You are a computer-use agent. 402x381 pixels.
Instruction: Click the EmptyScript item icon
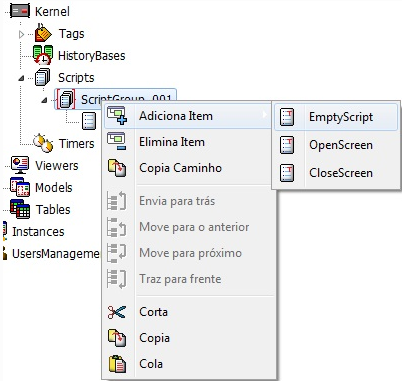[287, 117]
